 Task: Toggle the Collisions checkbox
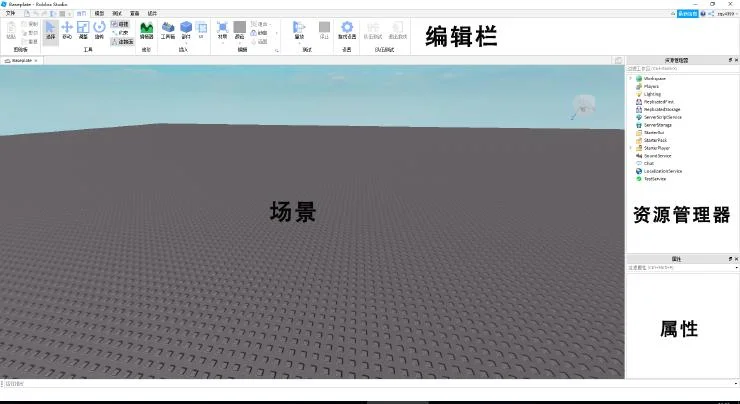120,24
